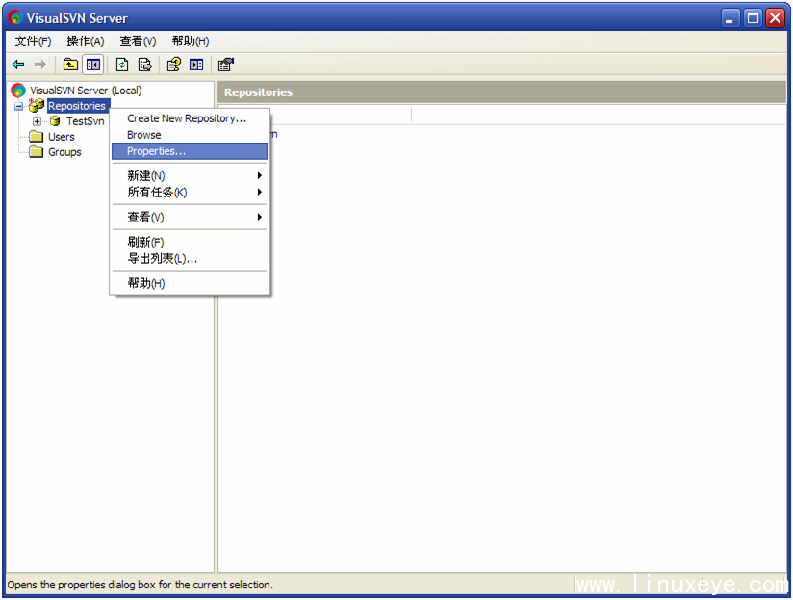Click the server properties toolbar icon
Image resolution: width=793 pixels, height=600 pixels.
point(226,64)
